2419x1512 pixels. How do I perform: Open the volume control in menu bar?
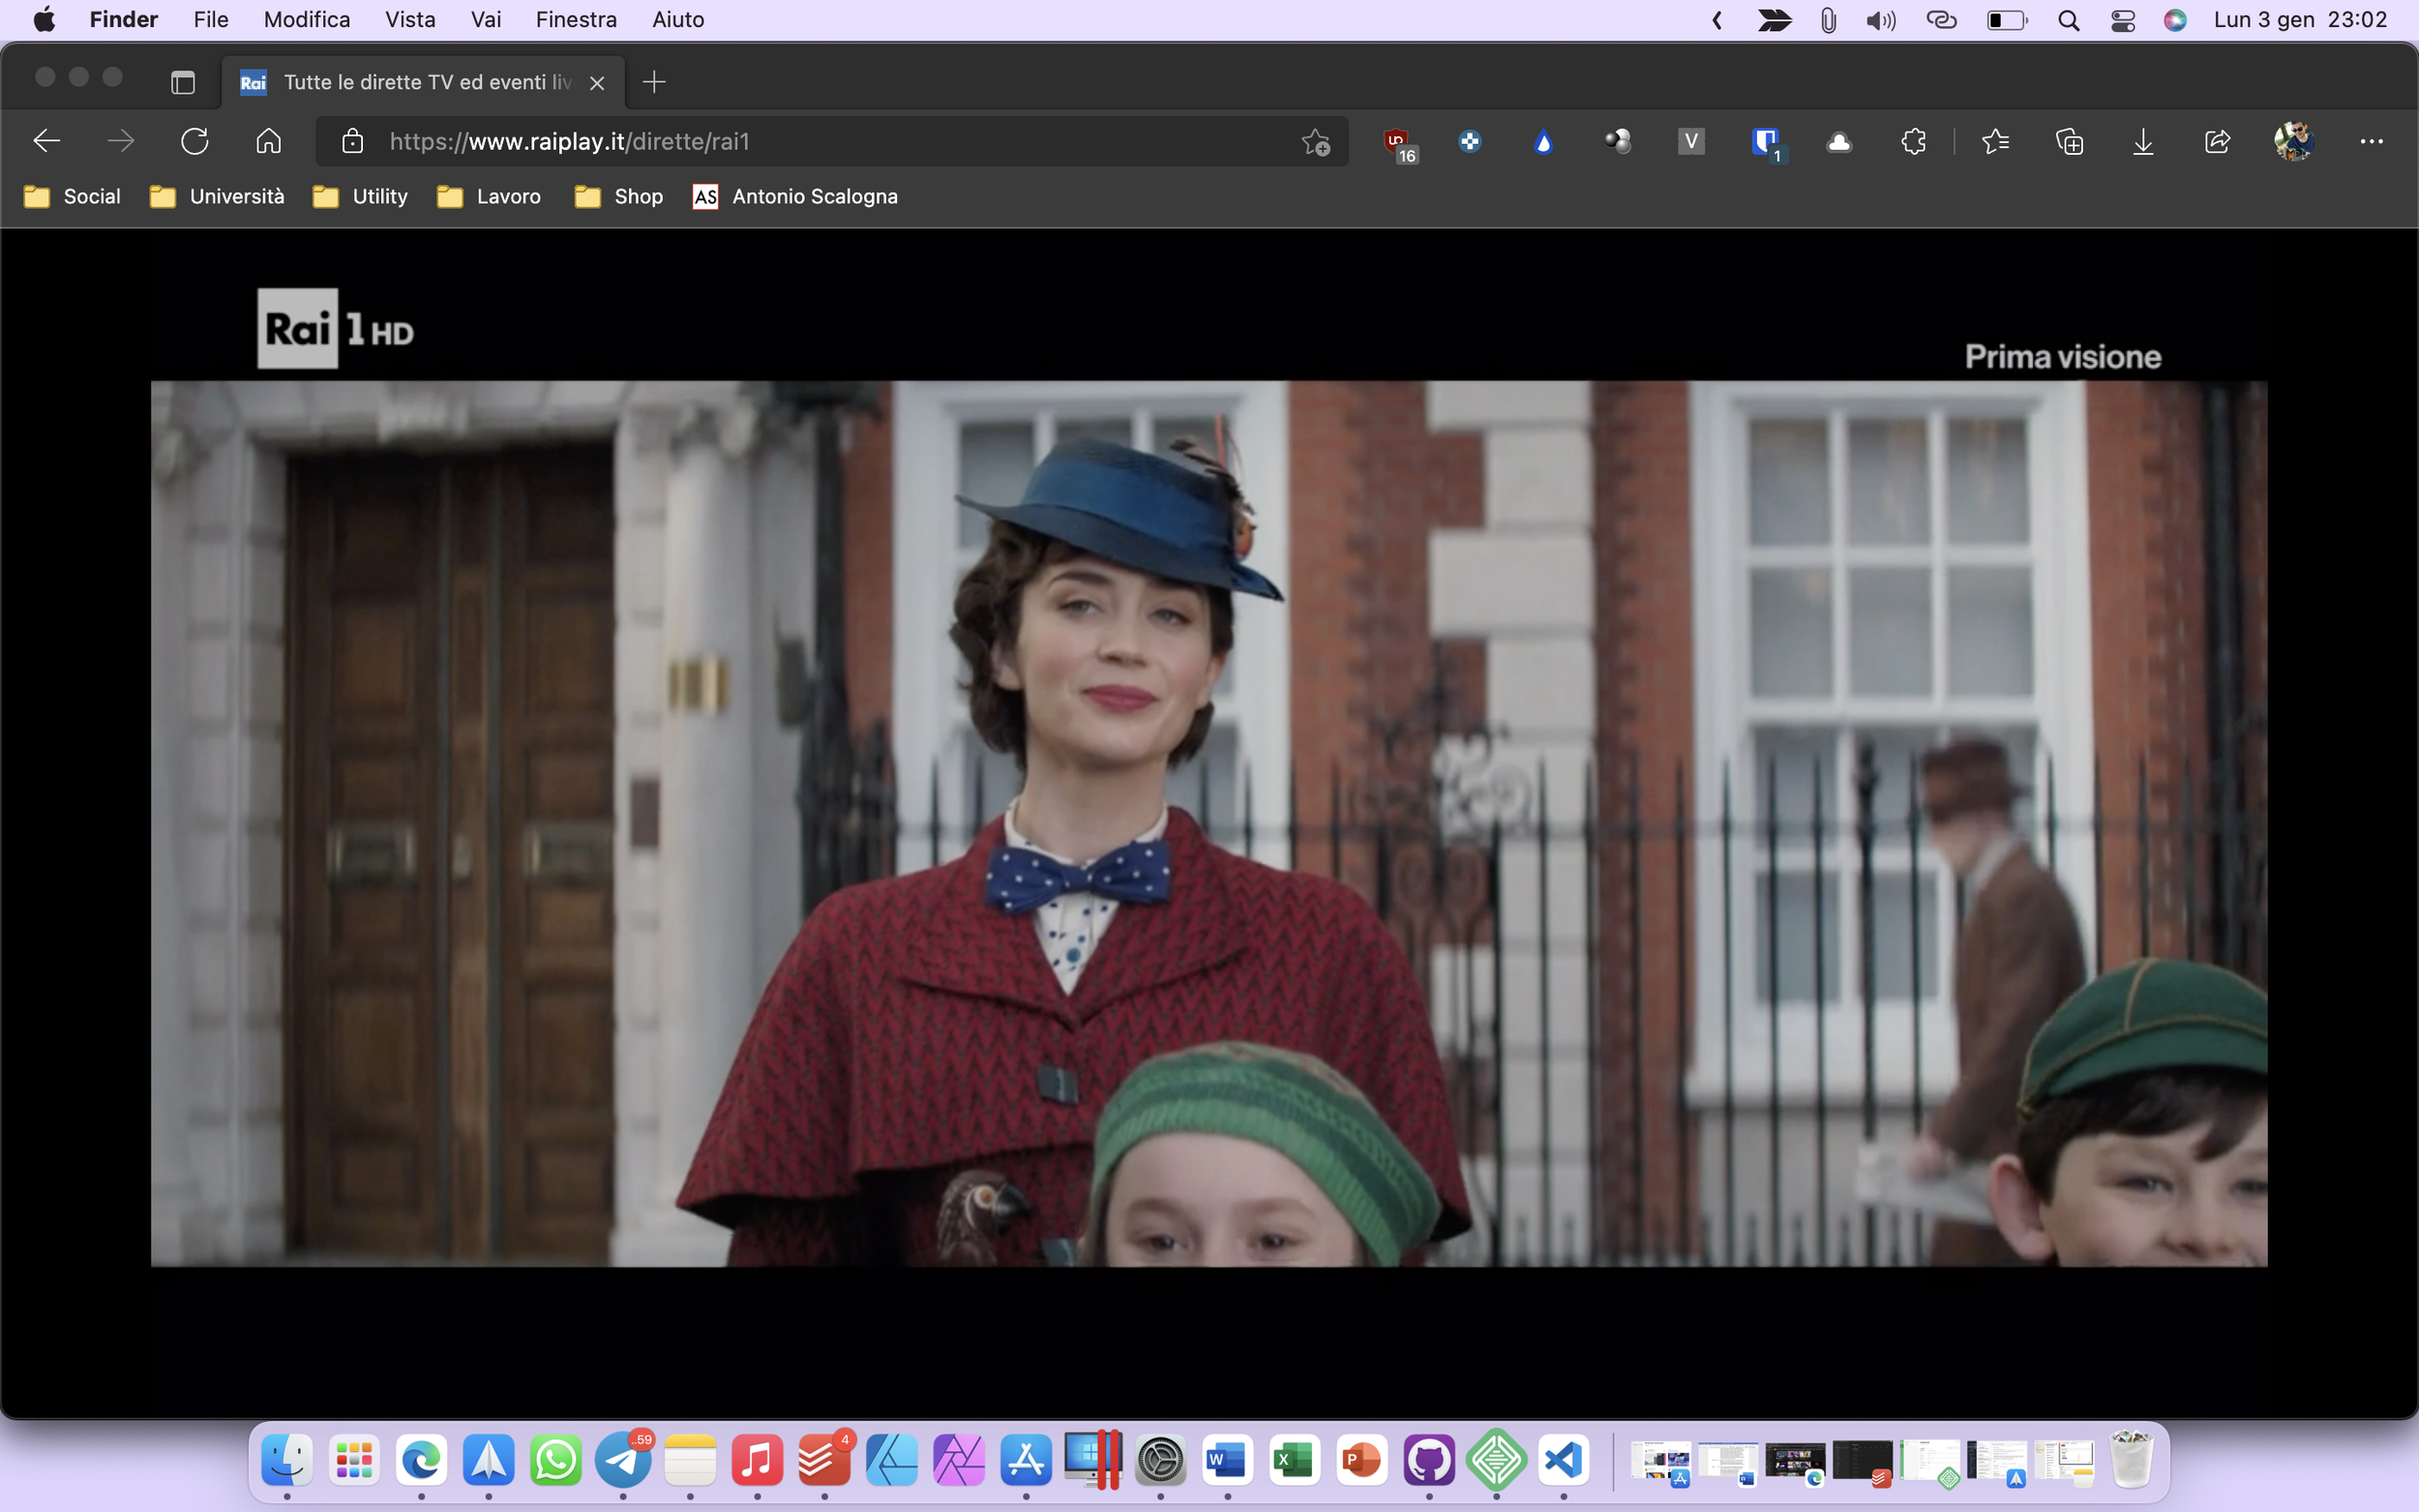[x=1880, y=20]
